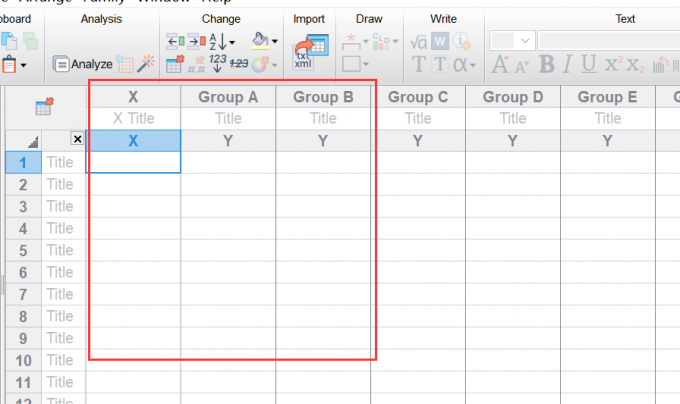Image resolution: width=680 pixels, height=404 pixels.
Task: Open the sort A-Z dropdown arrow
Action: click(232, 42)
